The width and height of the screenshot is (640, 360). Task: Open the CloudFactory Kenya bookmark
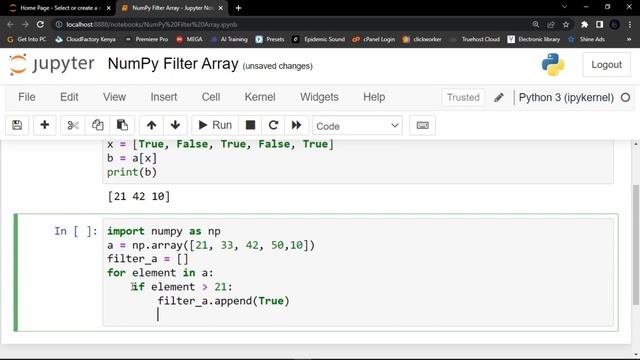[x=85, y=39]
